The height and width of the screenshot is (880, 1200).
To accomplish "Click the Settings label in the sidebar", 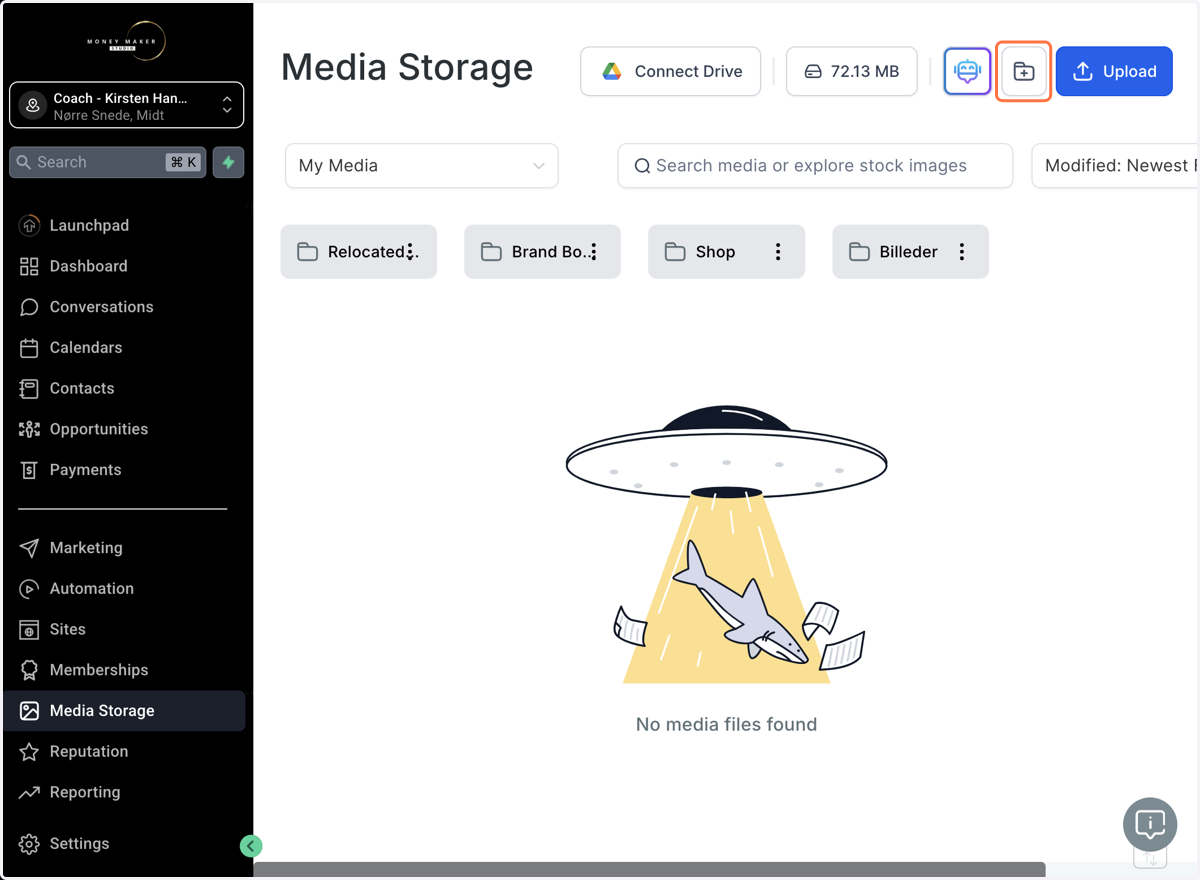I will coord(79,844).
